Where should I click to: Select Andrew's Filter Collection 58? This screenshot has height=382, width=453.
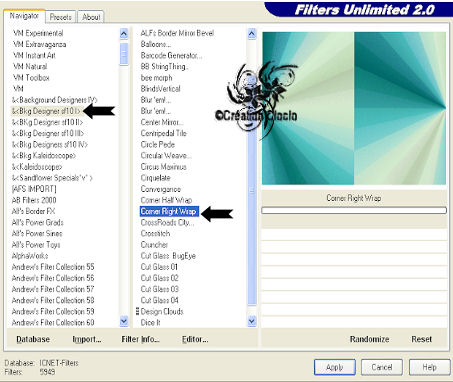pos(53,300)
